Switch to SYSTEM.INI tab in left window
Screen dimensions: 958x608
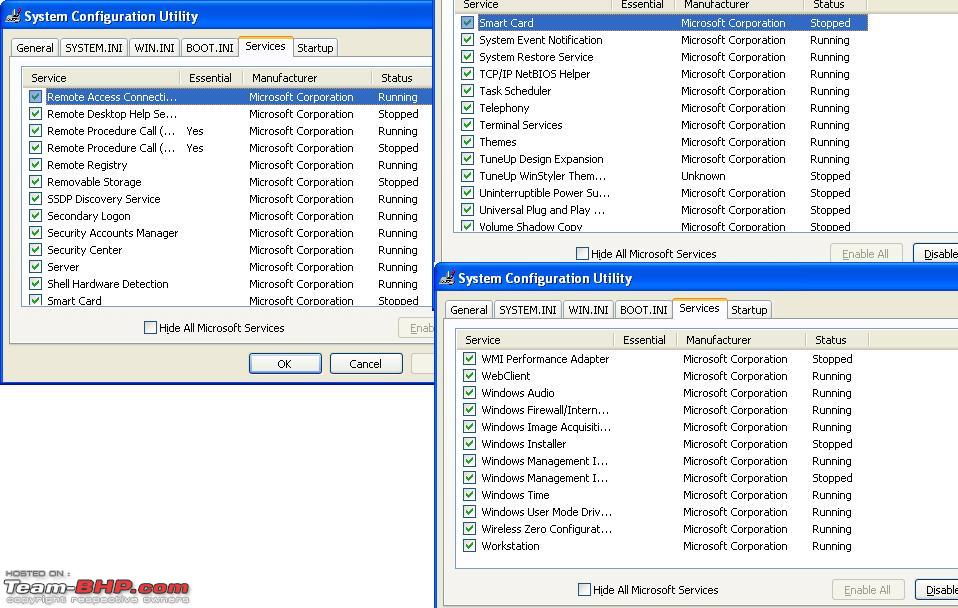pos(93,48)
